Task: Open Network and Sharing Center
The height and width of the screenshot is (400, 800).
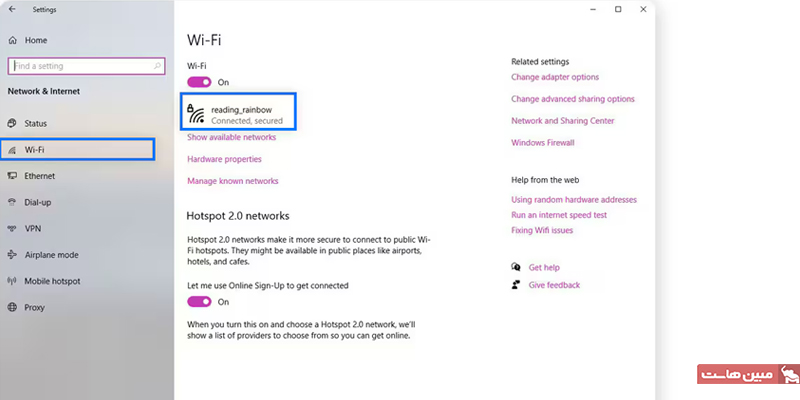Action: (562, 121)
